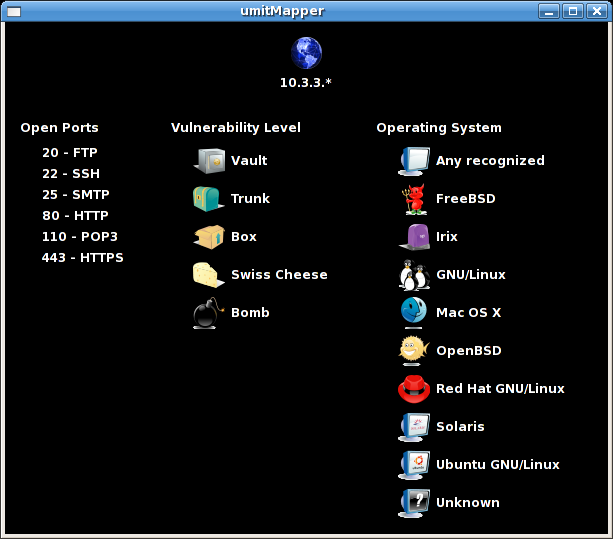Click the Any recognized label text
This screenshot has width=613, height=539.
tap(490, 161)
